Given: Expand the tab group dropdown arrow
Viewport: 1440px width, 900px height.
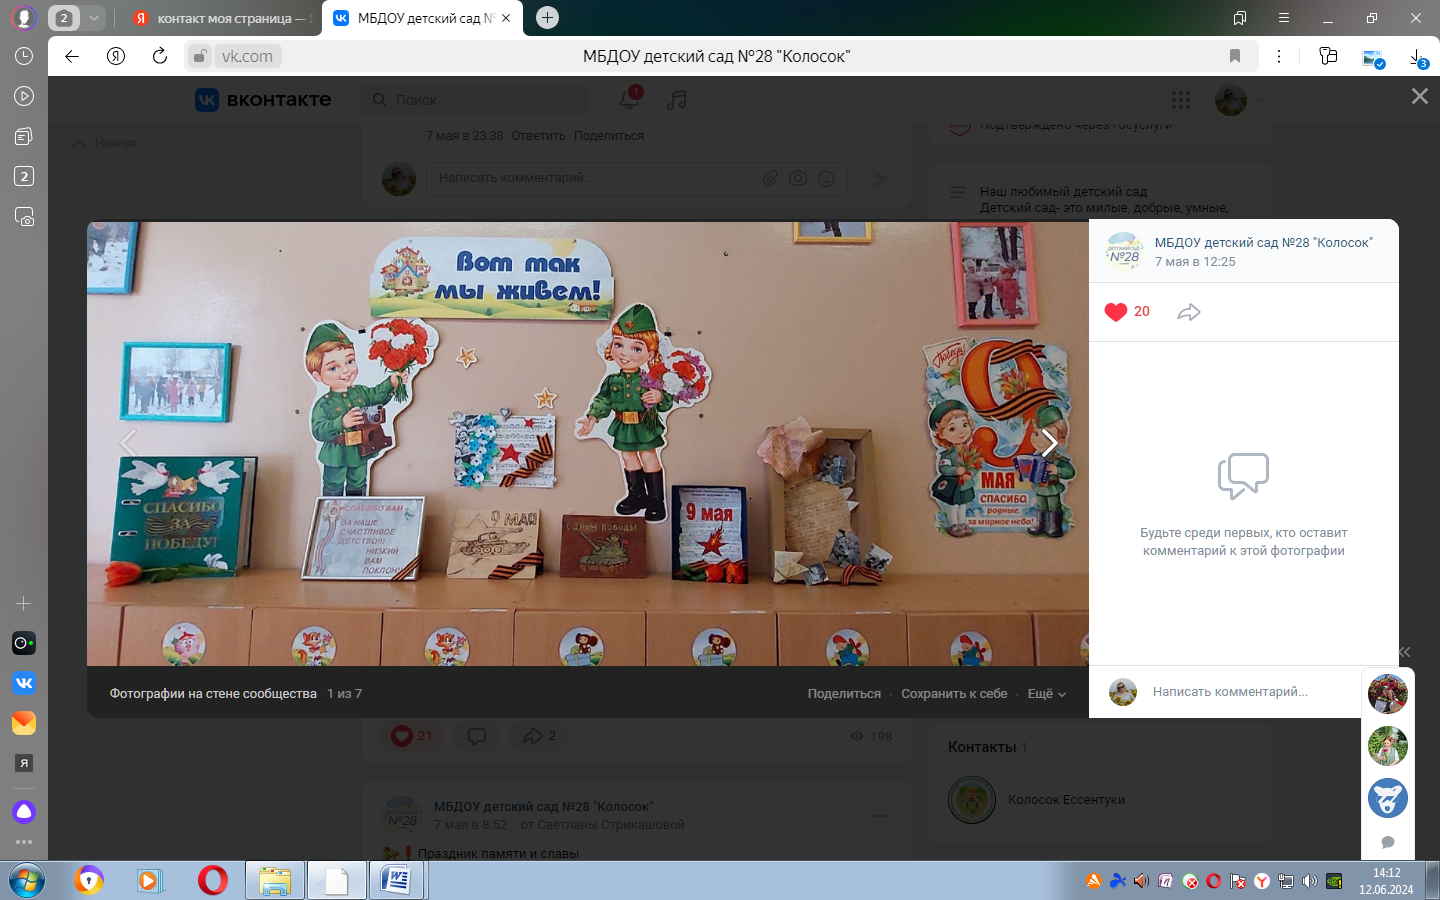Looking at the screenshot, I should coord(93,18).
